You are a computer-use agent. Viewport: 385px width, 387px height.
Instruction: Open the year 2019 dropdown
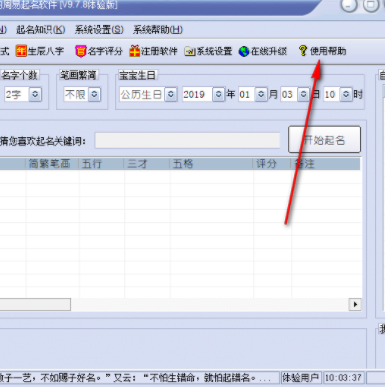pos(218,94)
